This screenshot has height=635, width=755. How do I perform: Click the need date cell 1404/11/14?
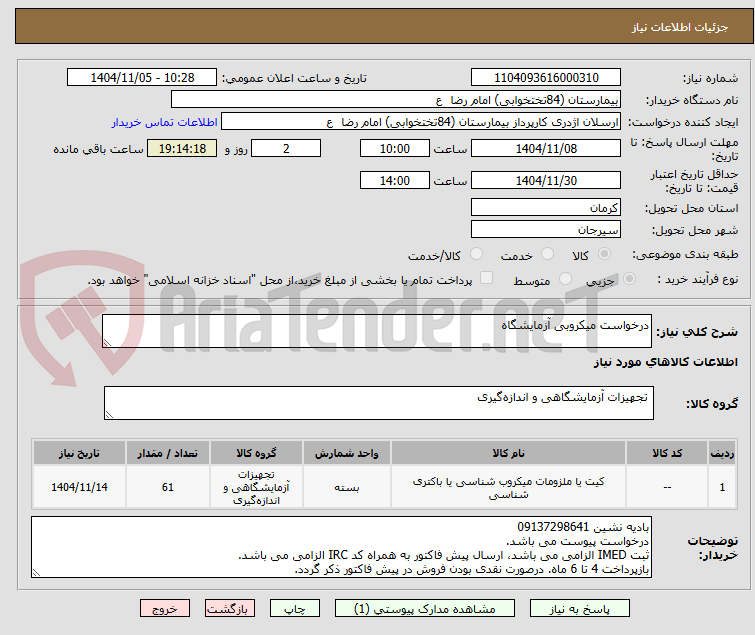coord(79,487)
